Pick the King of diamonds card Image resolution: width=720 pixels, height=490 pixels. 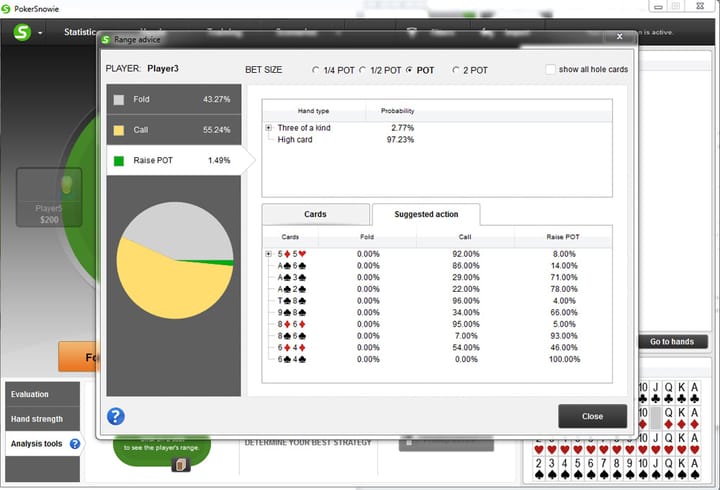pyautogui.click(x=682, y=418)
